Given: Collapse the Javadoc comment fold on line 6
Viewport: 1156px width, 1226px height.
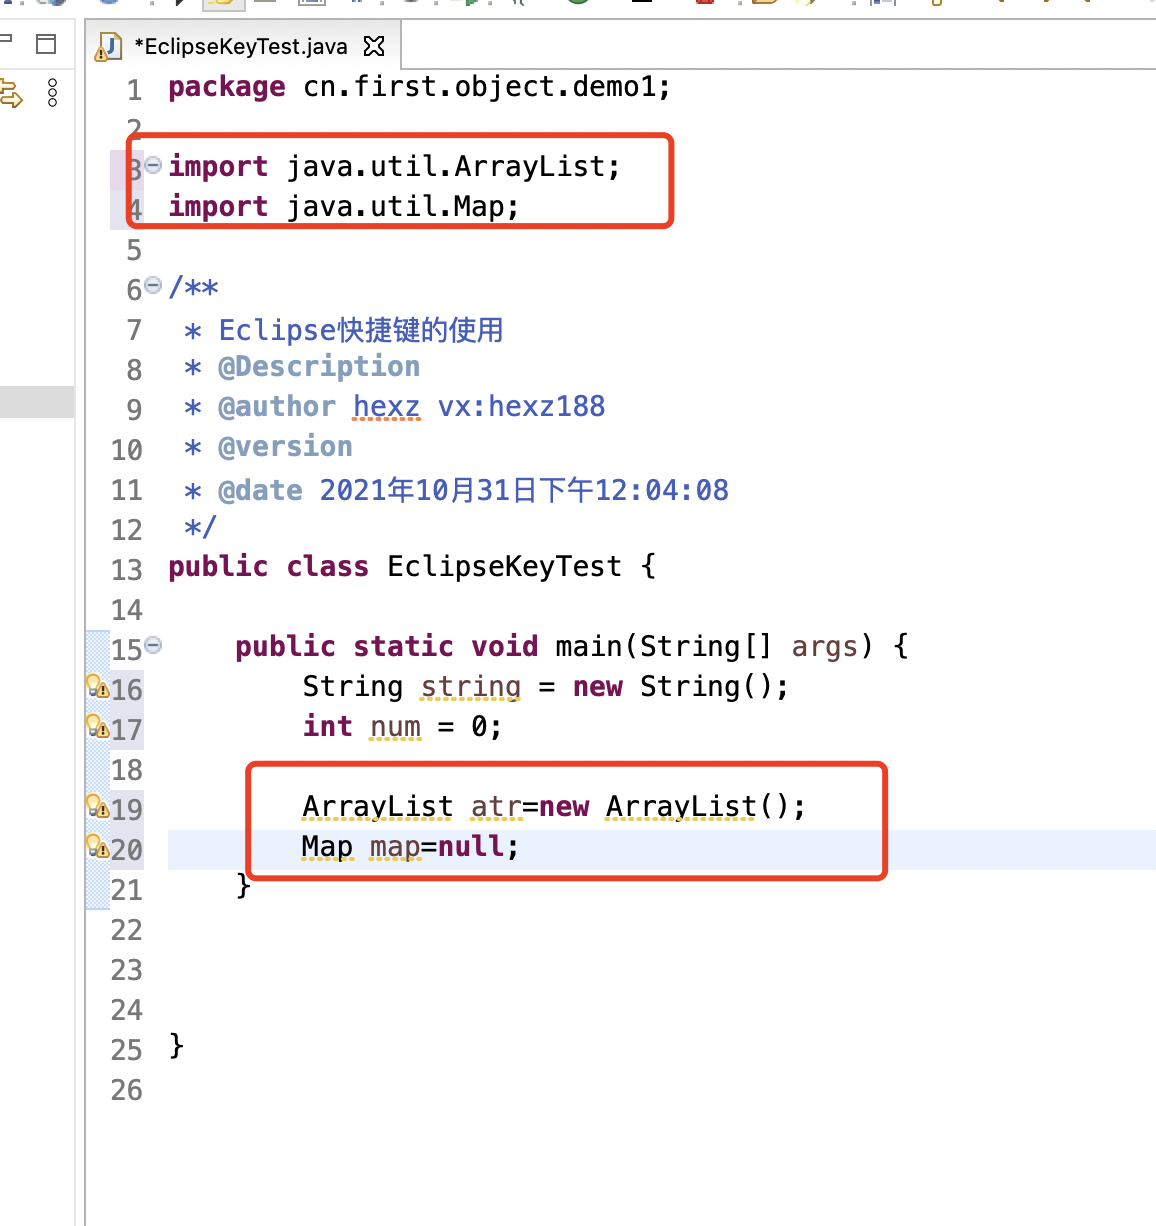Looking at the screenshot, I should [x=153, y=286].
